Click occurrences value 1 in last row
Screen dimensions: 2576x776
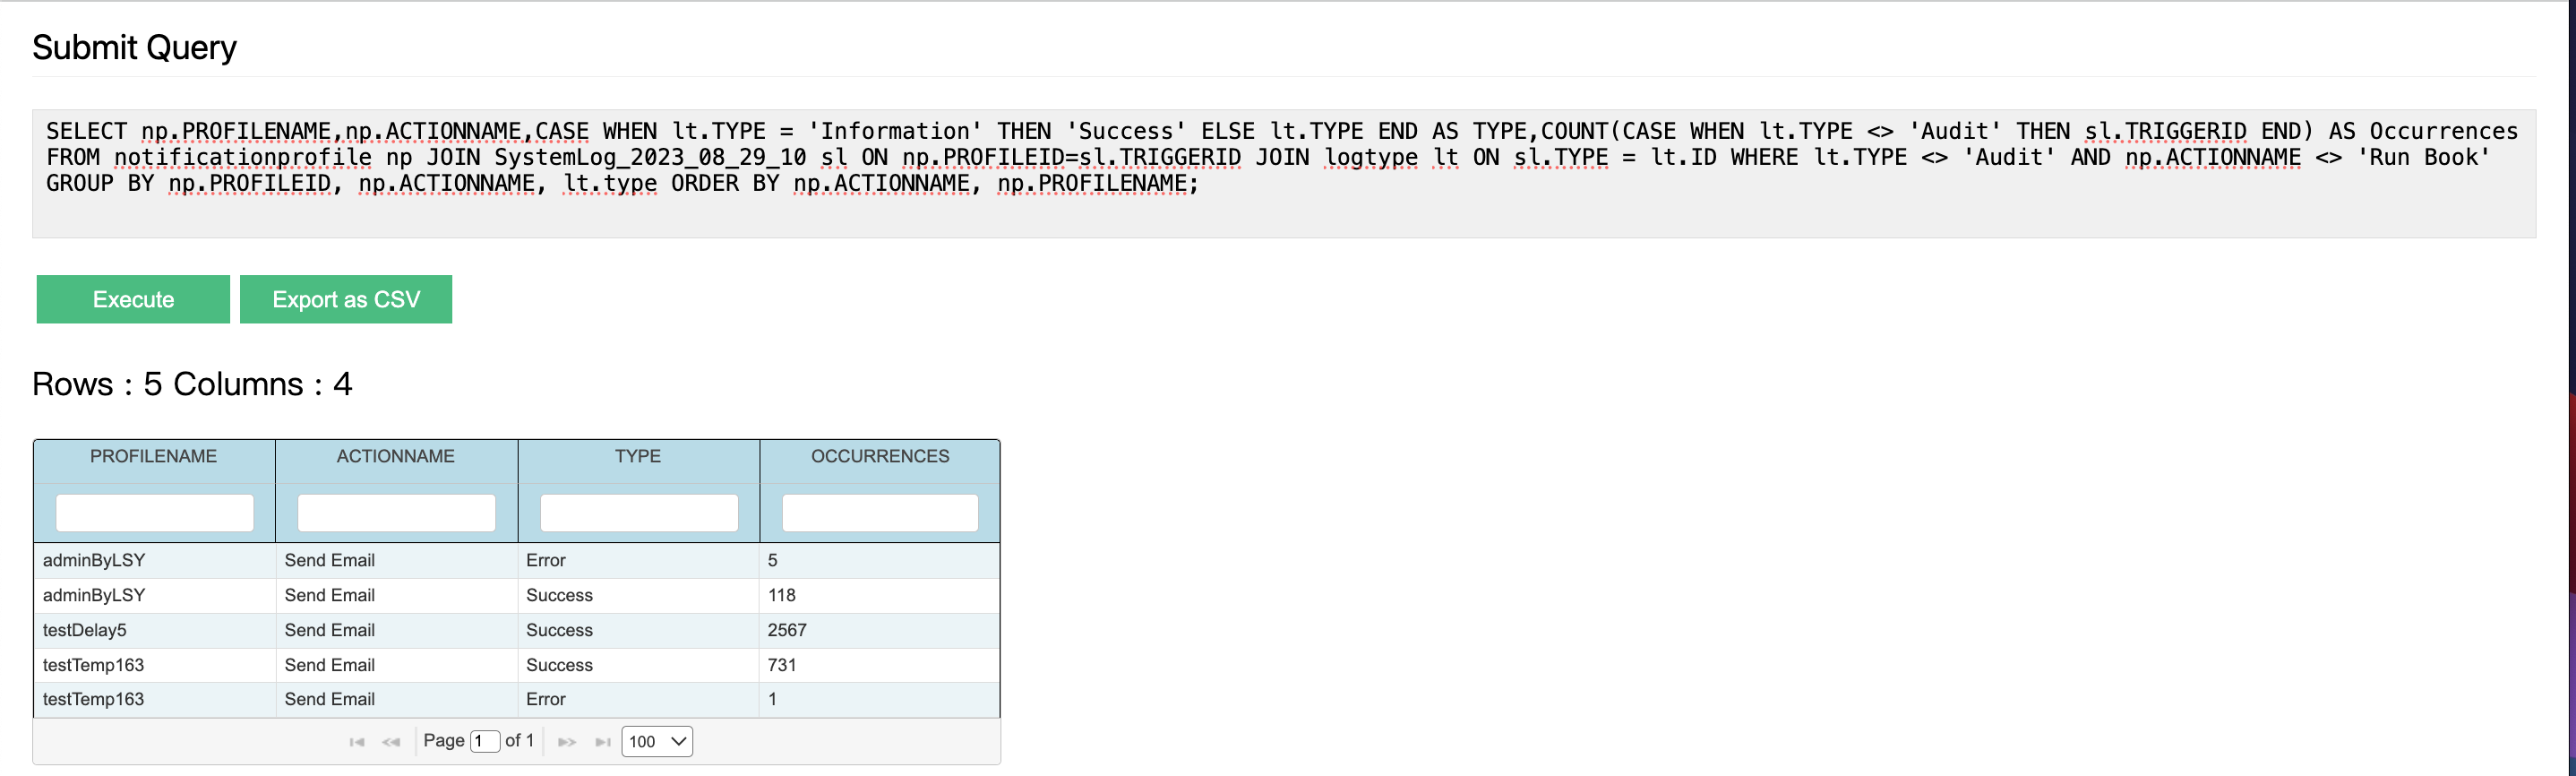point(880,699)
